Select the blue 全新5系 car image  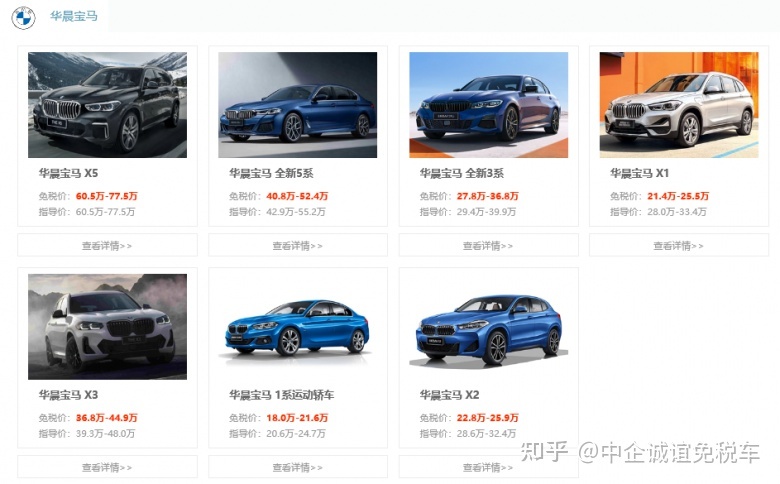297,105
